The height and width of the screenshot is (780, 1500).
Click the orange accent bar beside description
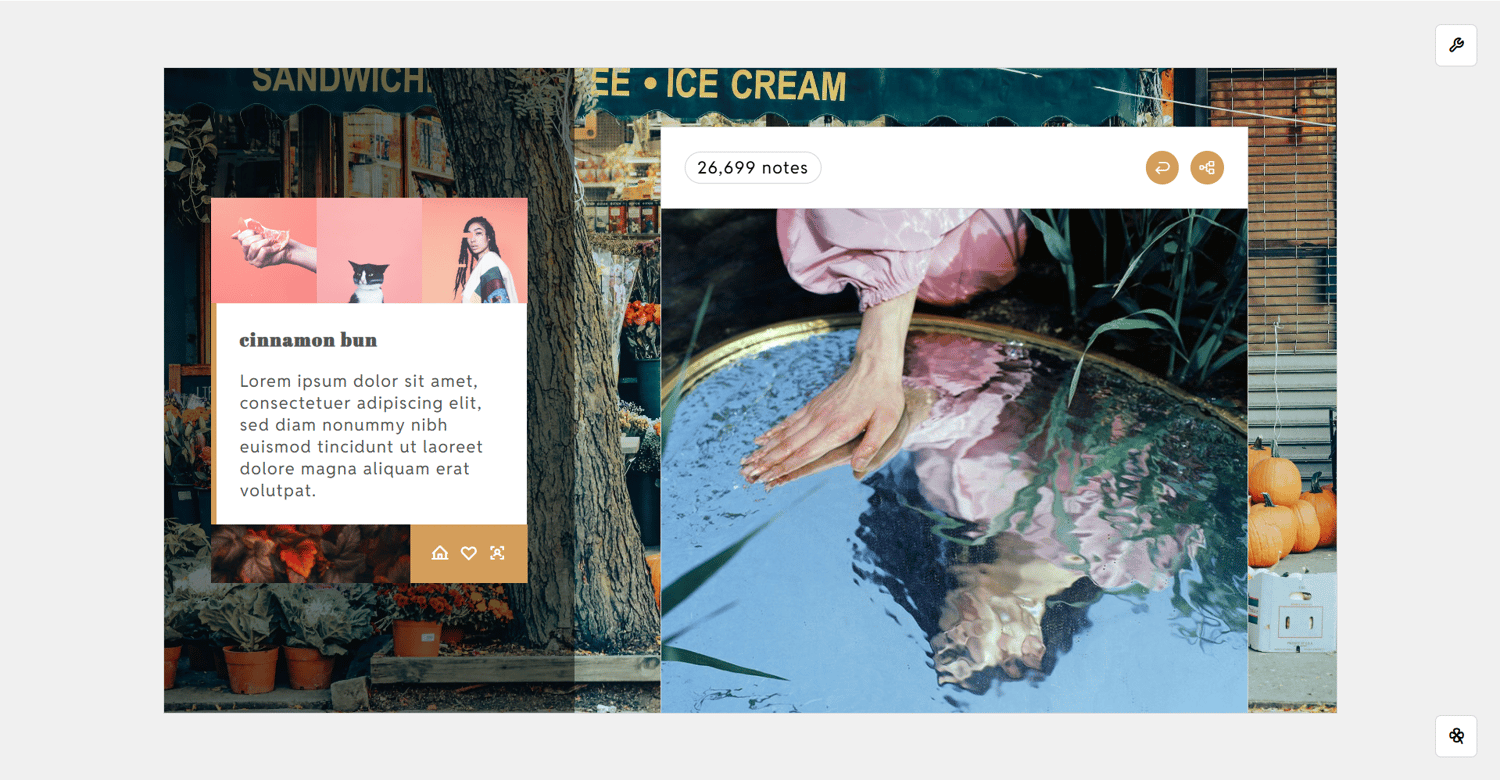213,413
